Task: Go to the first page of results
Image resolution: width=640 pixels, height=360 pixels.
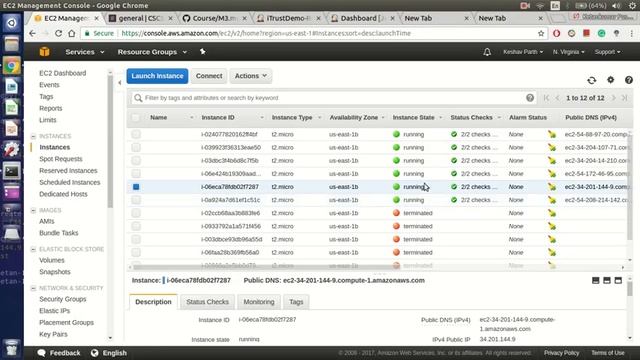Action: point(546,98)
